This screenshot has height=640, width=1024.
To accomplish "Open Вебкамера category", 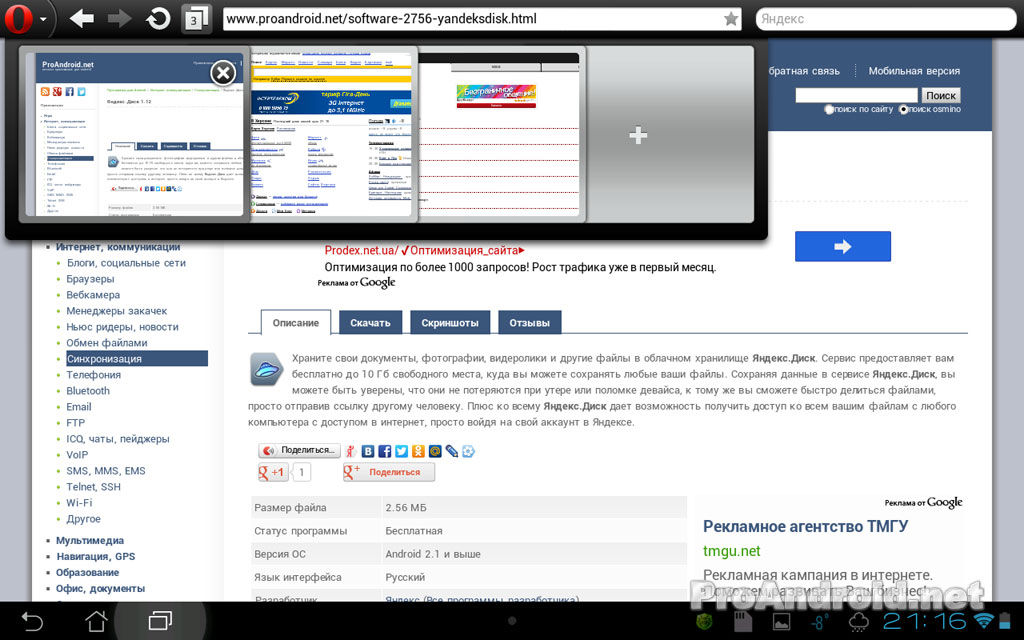I will pyautogui.click(x=93, y=295).
